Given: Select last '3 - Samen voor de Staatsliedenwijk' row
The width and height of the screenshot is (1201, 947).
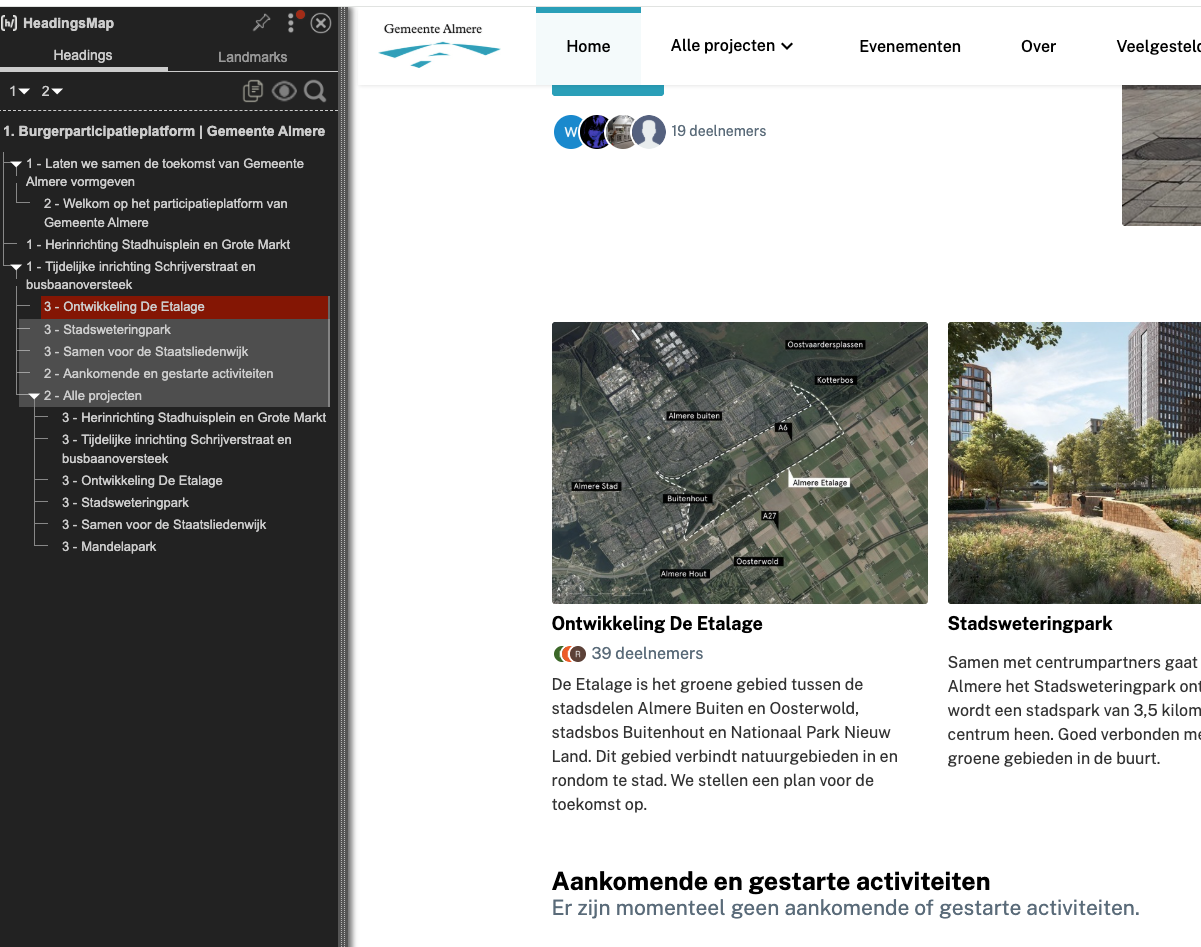Looking at the screenshot, I should (x=164, y=524).
